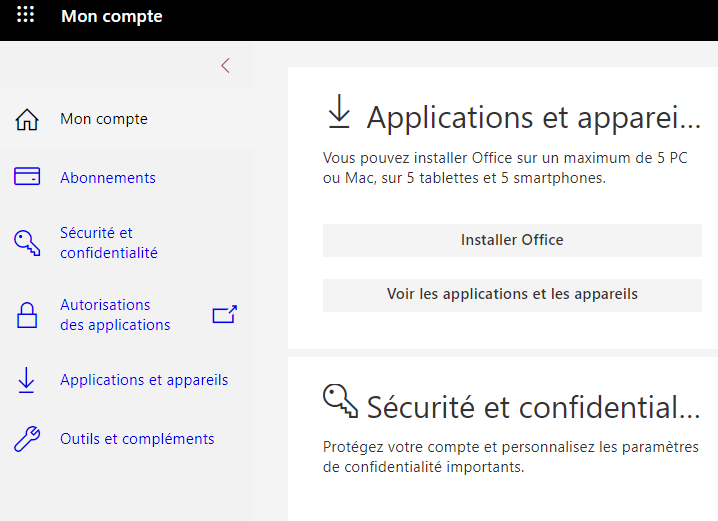Image resolution: width=718 pixels, height=521 pixels.
Task: Select Mon compte in the sidebar
Action: coord(104,119)
